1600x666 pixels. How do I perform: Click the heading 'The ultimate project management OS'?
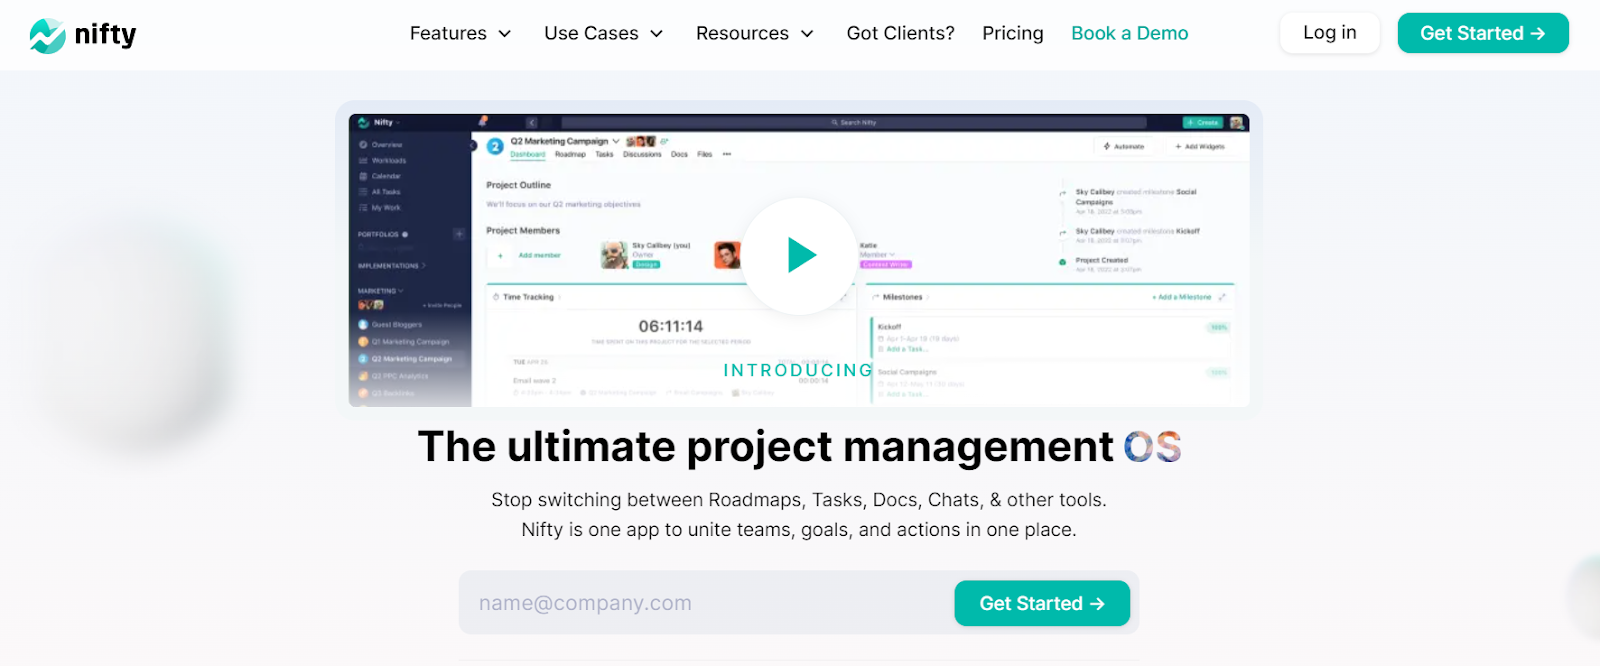coord(799,447)
